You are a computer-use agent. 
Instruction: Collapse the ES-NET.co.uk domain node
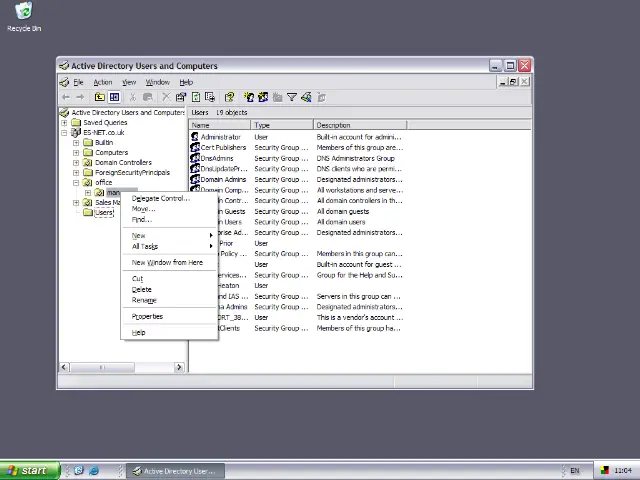pyautogui.click(x=64, y=133)
